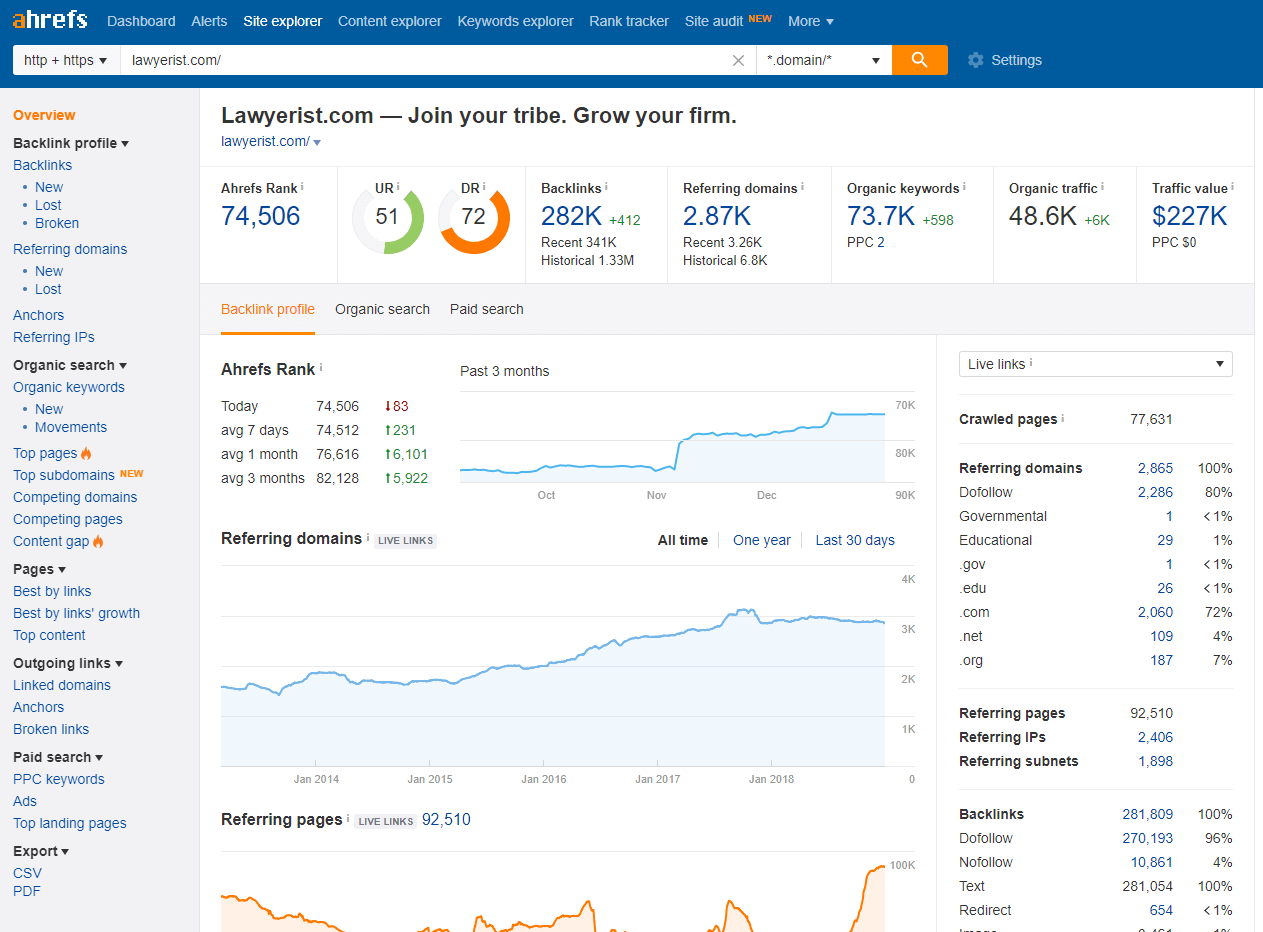Click info icon beside Backlinks metric
The width and height of the screenshot is (1263, 932).
point(606,187)
